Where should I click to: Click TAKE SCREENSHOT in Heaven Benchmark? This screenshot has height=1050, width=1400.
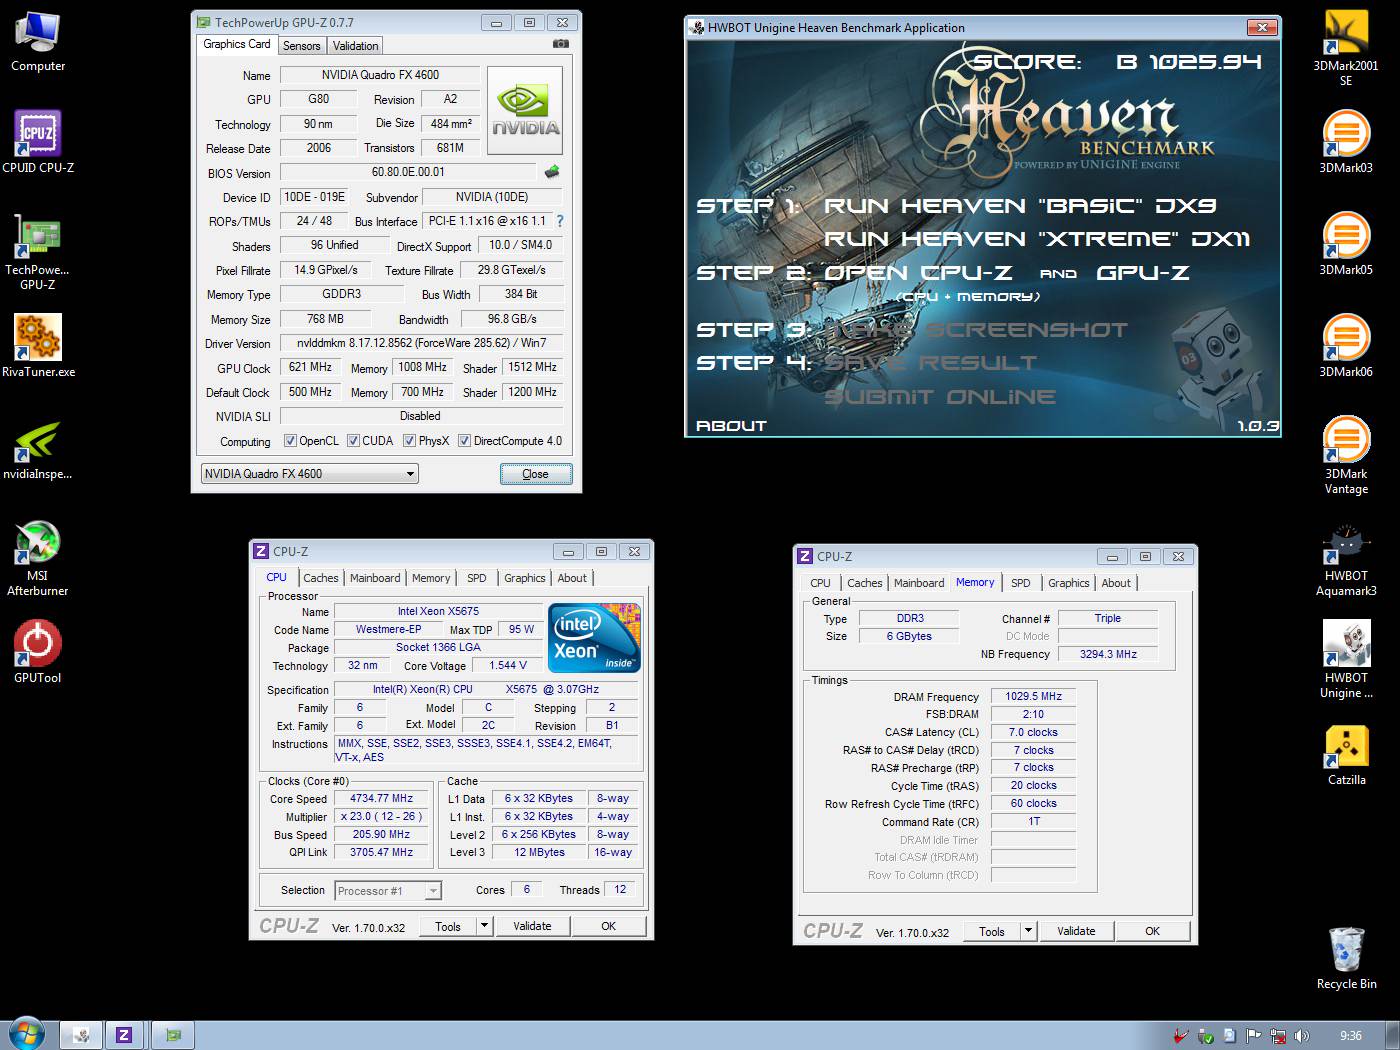pyautogui.click(x=974, y=329)
